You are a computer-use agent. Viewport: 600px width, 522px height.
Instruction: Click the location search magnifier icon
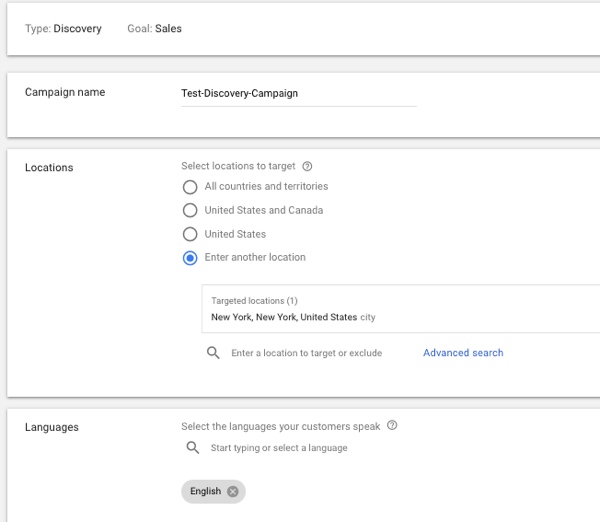click(x=213, y=353)
